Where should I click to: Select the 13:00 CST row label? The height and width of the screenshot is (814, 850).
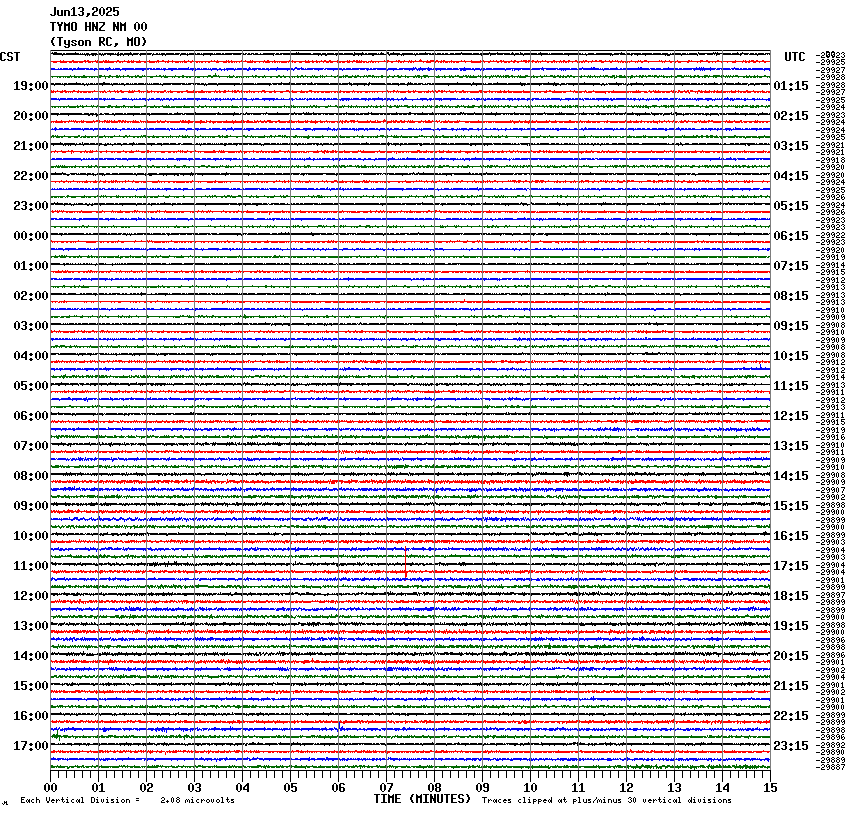(x=31, y=626)
